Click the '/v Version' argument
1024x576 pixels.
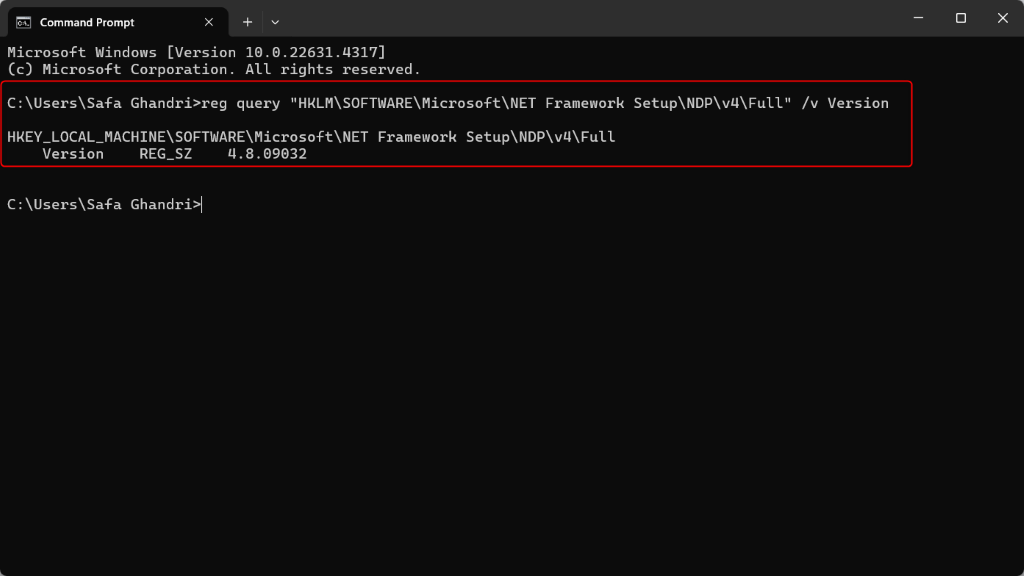click(x=845, y=103)
